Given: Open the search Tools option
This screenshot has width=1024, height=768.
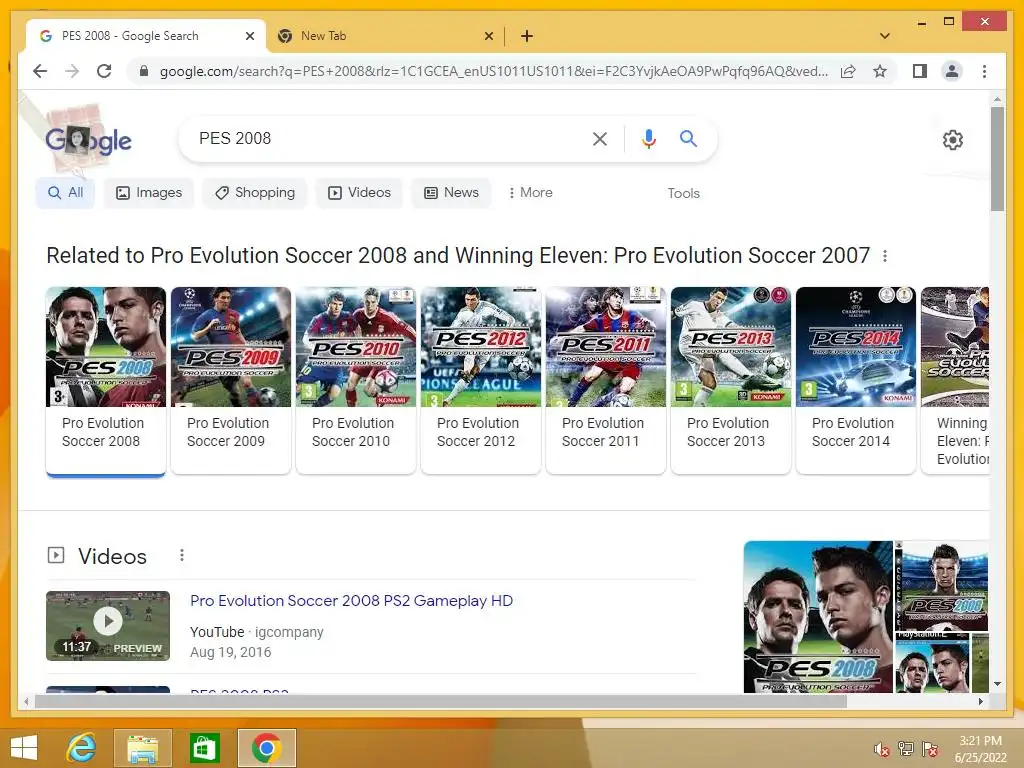Looking at the screenshot, I should pyautogui.click(x=683, y=193).
